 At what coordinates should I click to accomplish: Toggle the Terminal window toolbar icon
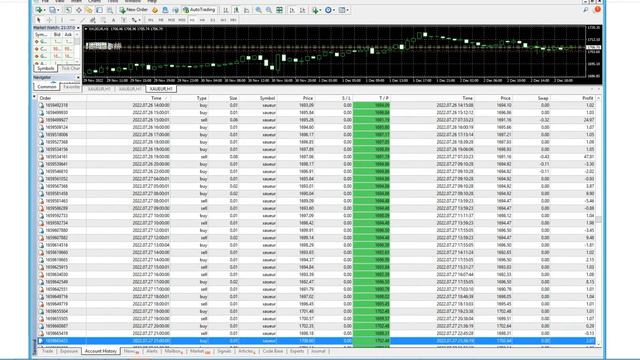[x=99, y=10]
